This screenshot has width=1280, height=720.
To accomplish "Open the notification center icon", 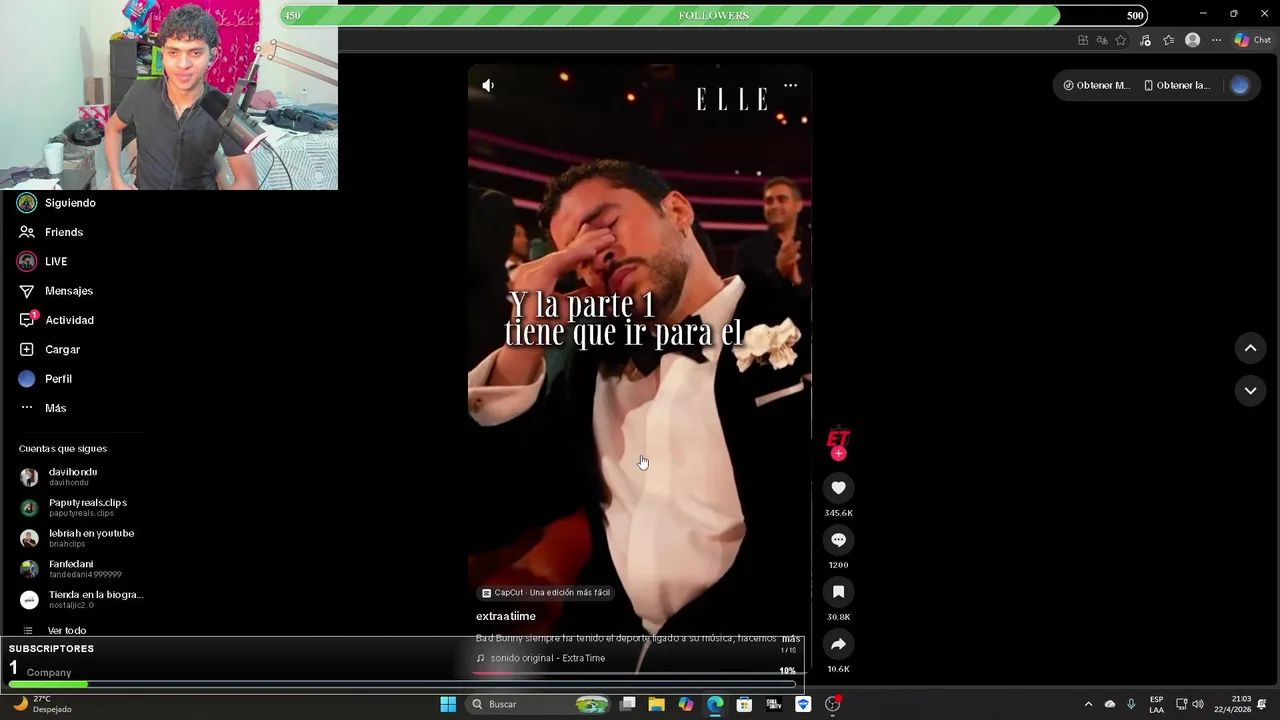I will tap(1262, 704).
